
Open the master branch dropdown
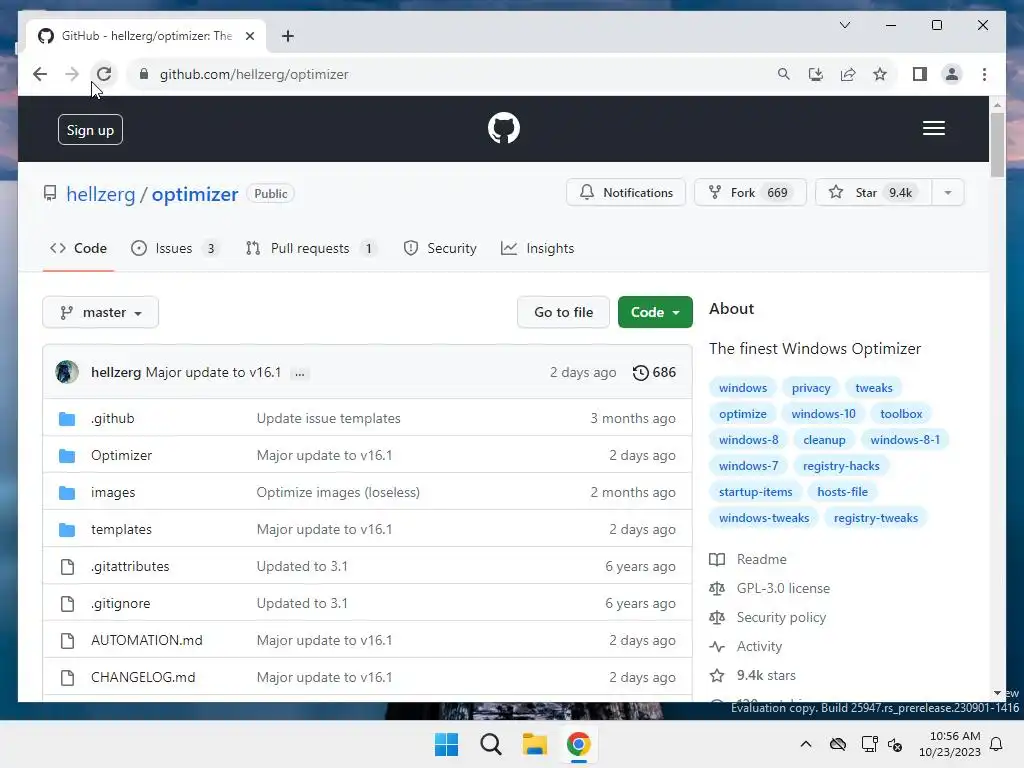101,312
